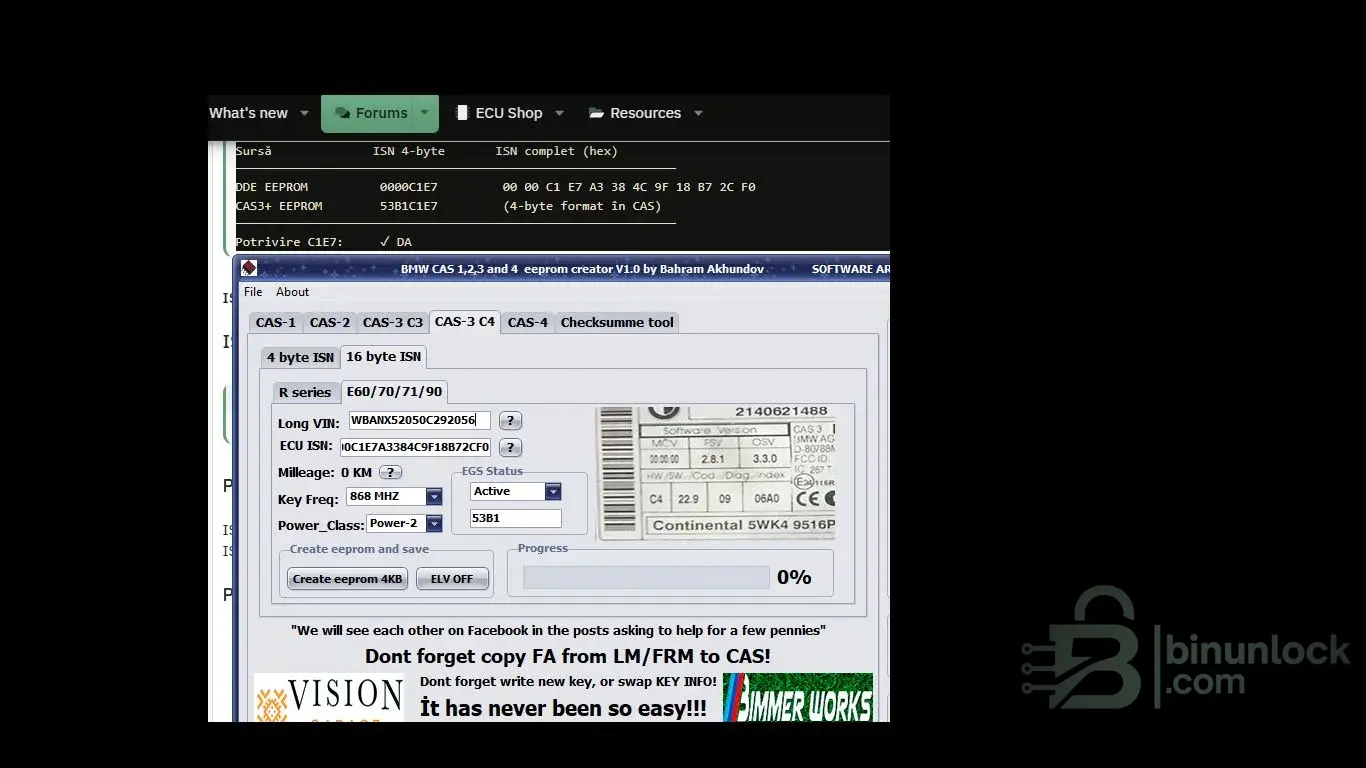Image resolution: width=1366 pixels, height=768 pixels.
Task: Select the 4 byte ISN tab
Action: coord(300,357)
